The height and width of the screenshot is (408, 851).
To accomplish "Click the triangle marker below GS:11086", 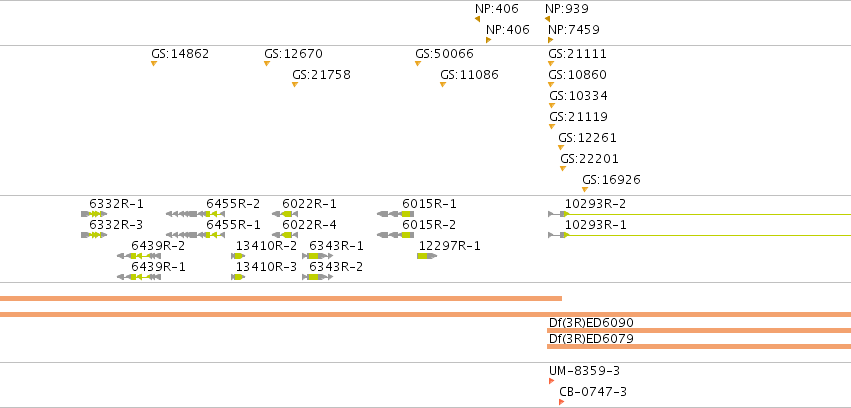I will click(x=443, y=85).
